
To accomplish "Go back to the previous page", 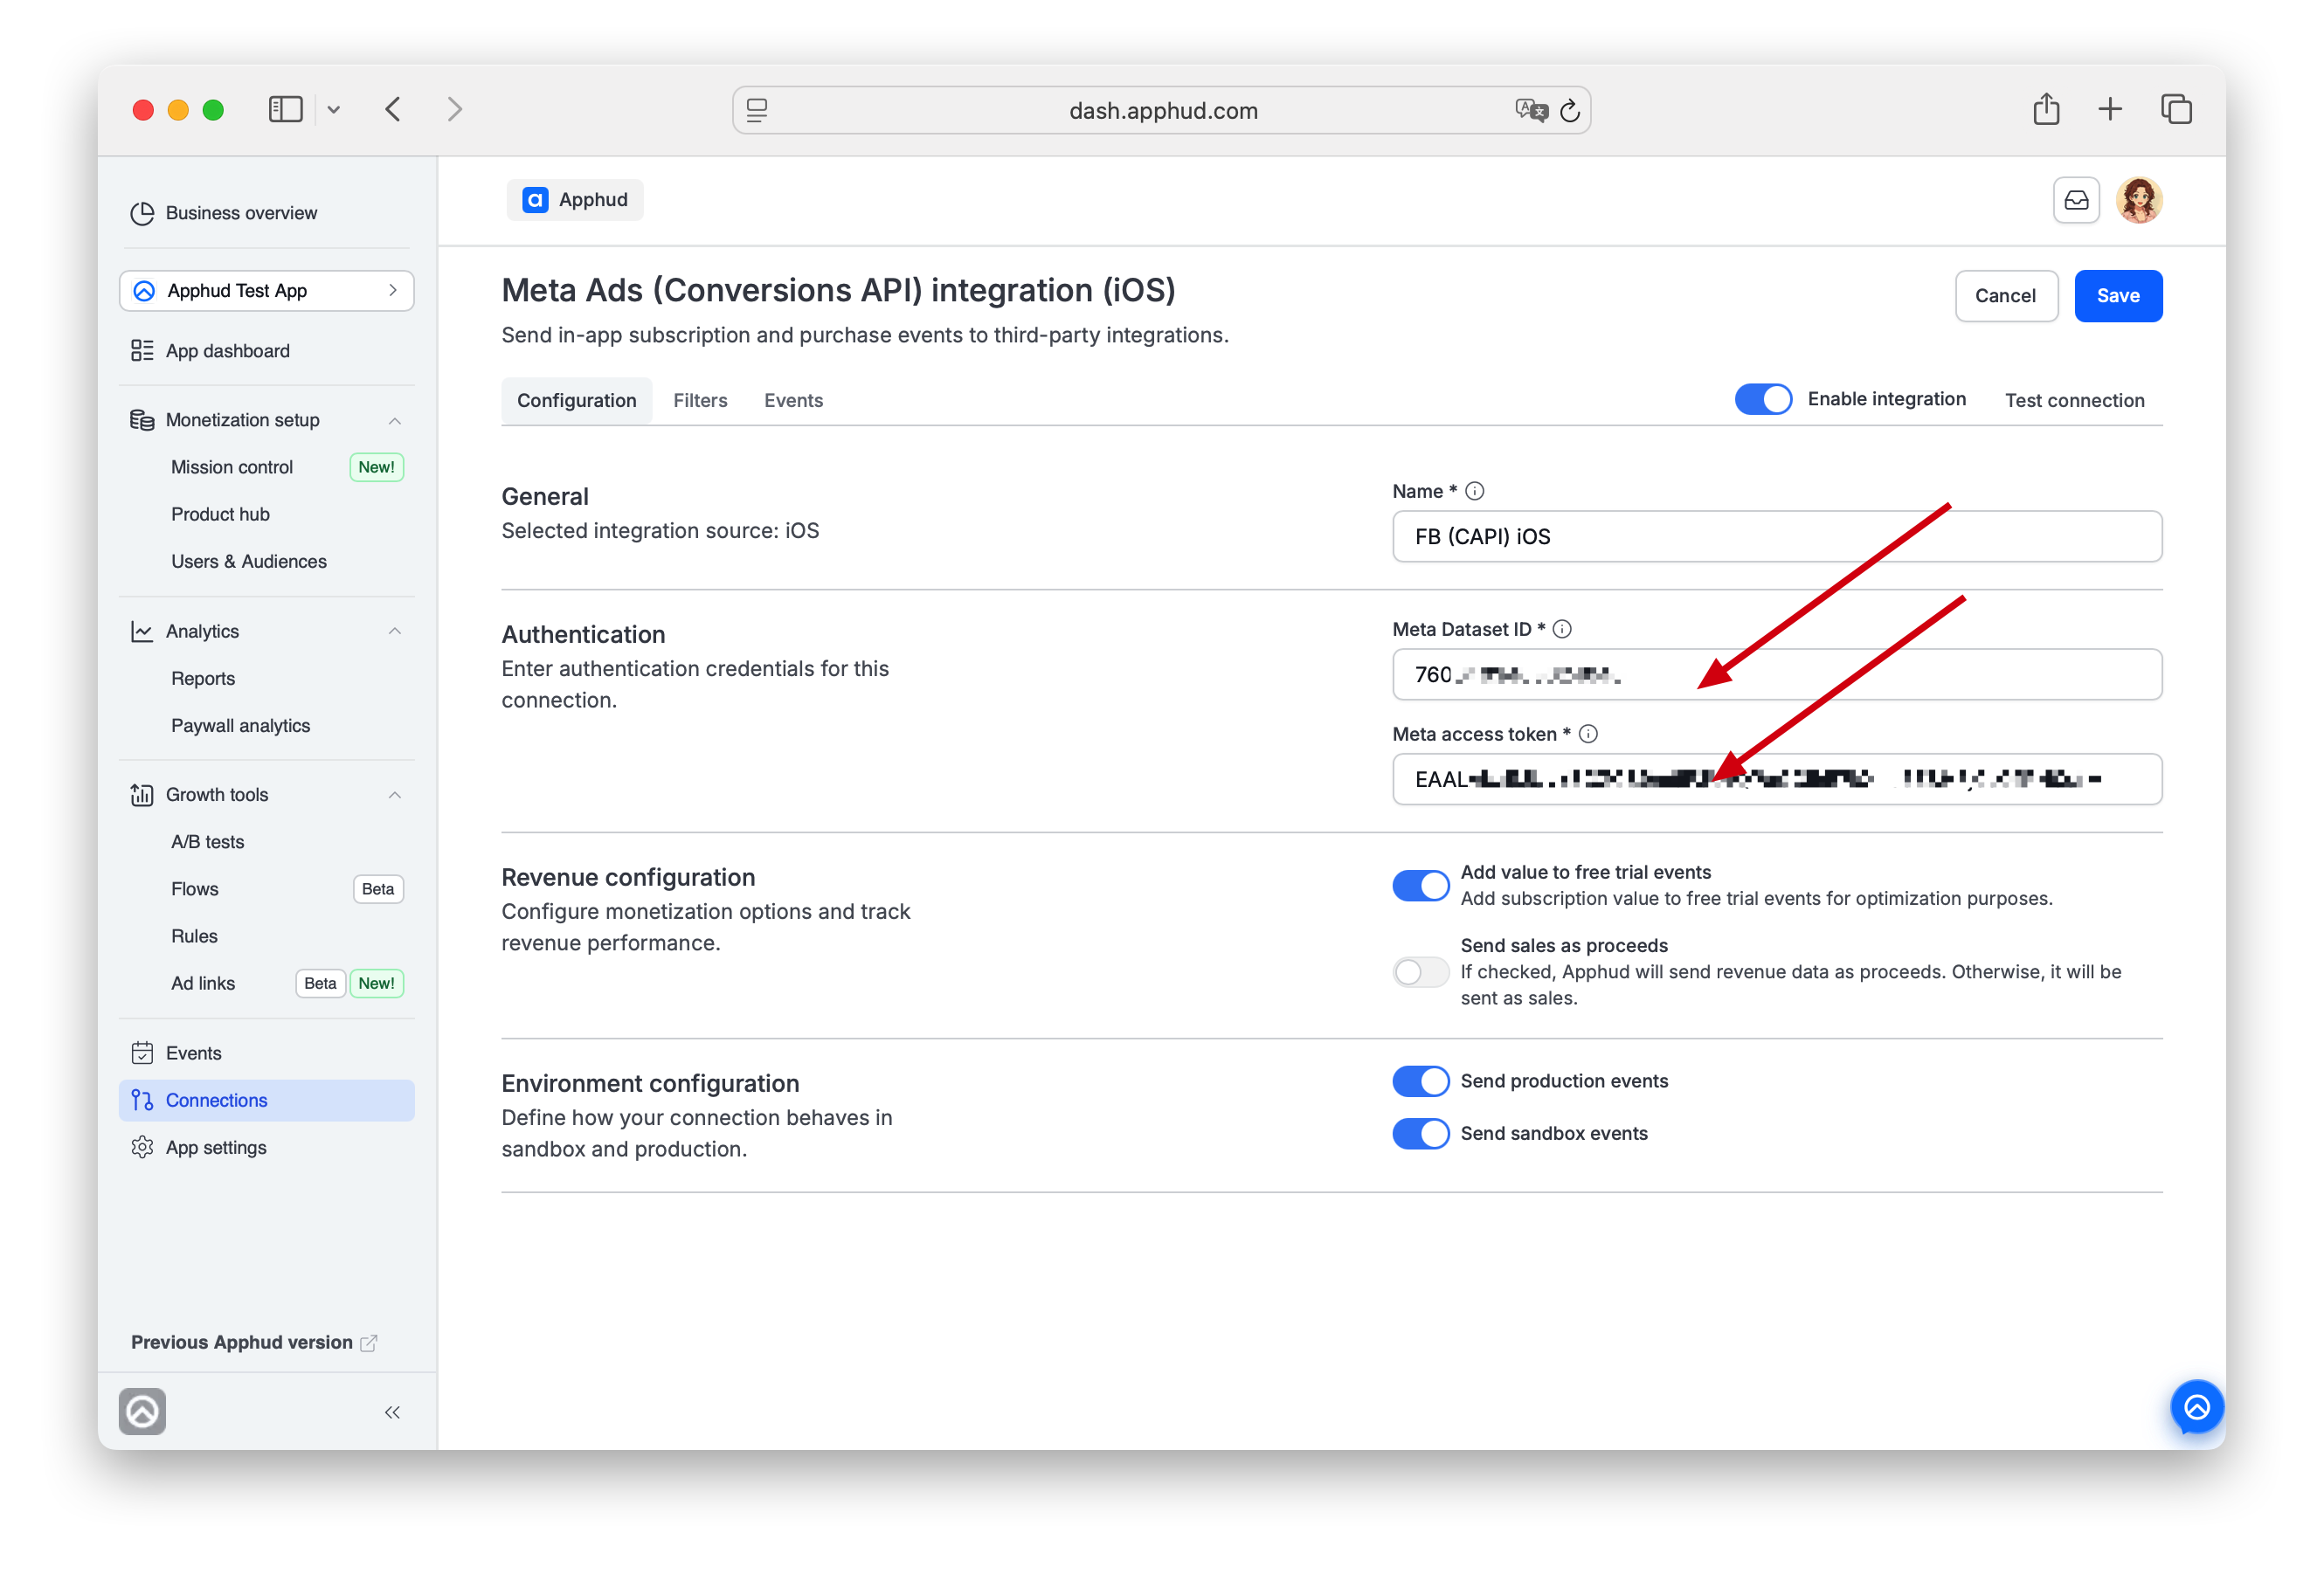I will tap(393, 109).
